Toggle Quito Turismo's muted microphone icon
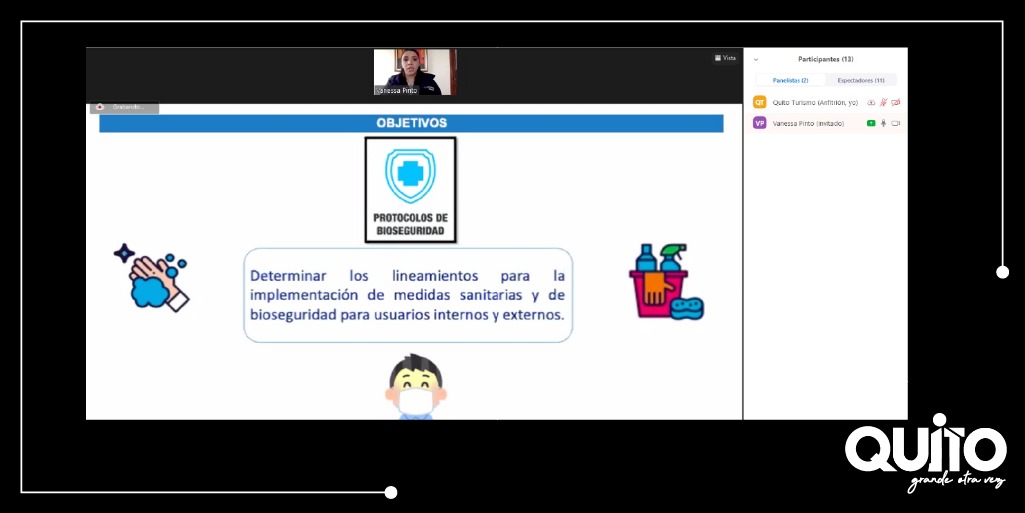 883,102
